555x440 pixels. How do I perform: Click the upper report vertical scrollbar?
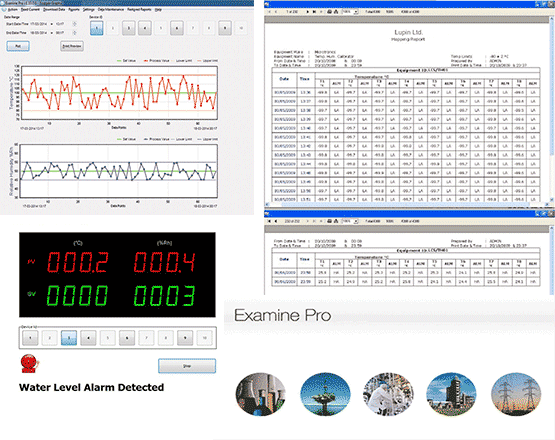552,109
